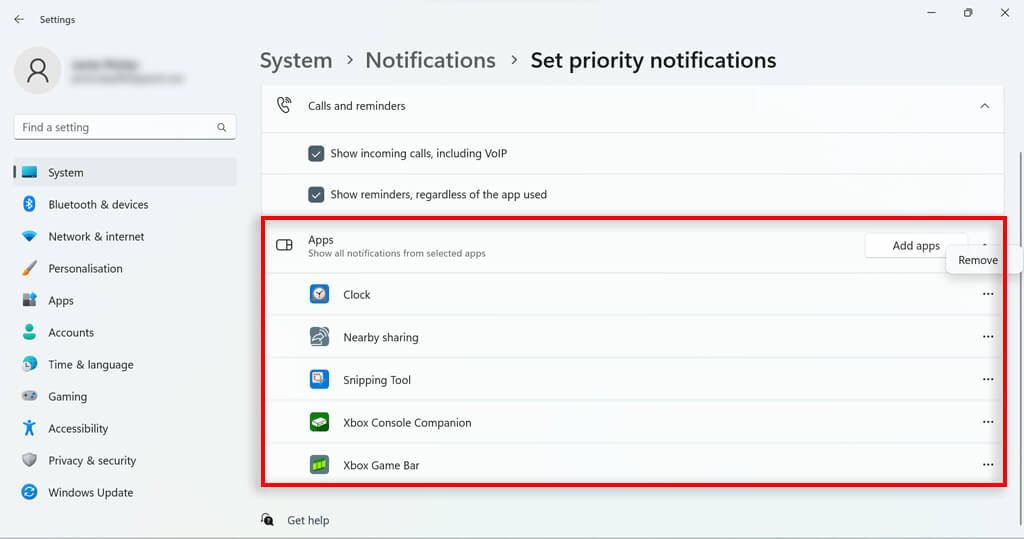Open the user profile avatar
1024x539 pixels.
click(x=38, y=70)
